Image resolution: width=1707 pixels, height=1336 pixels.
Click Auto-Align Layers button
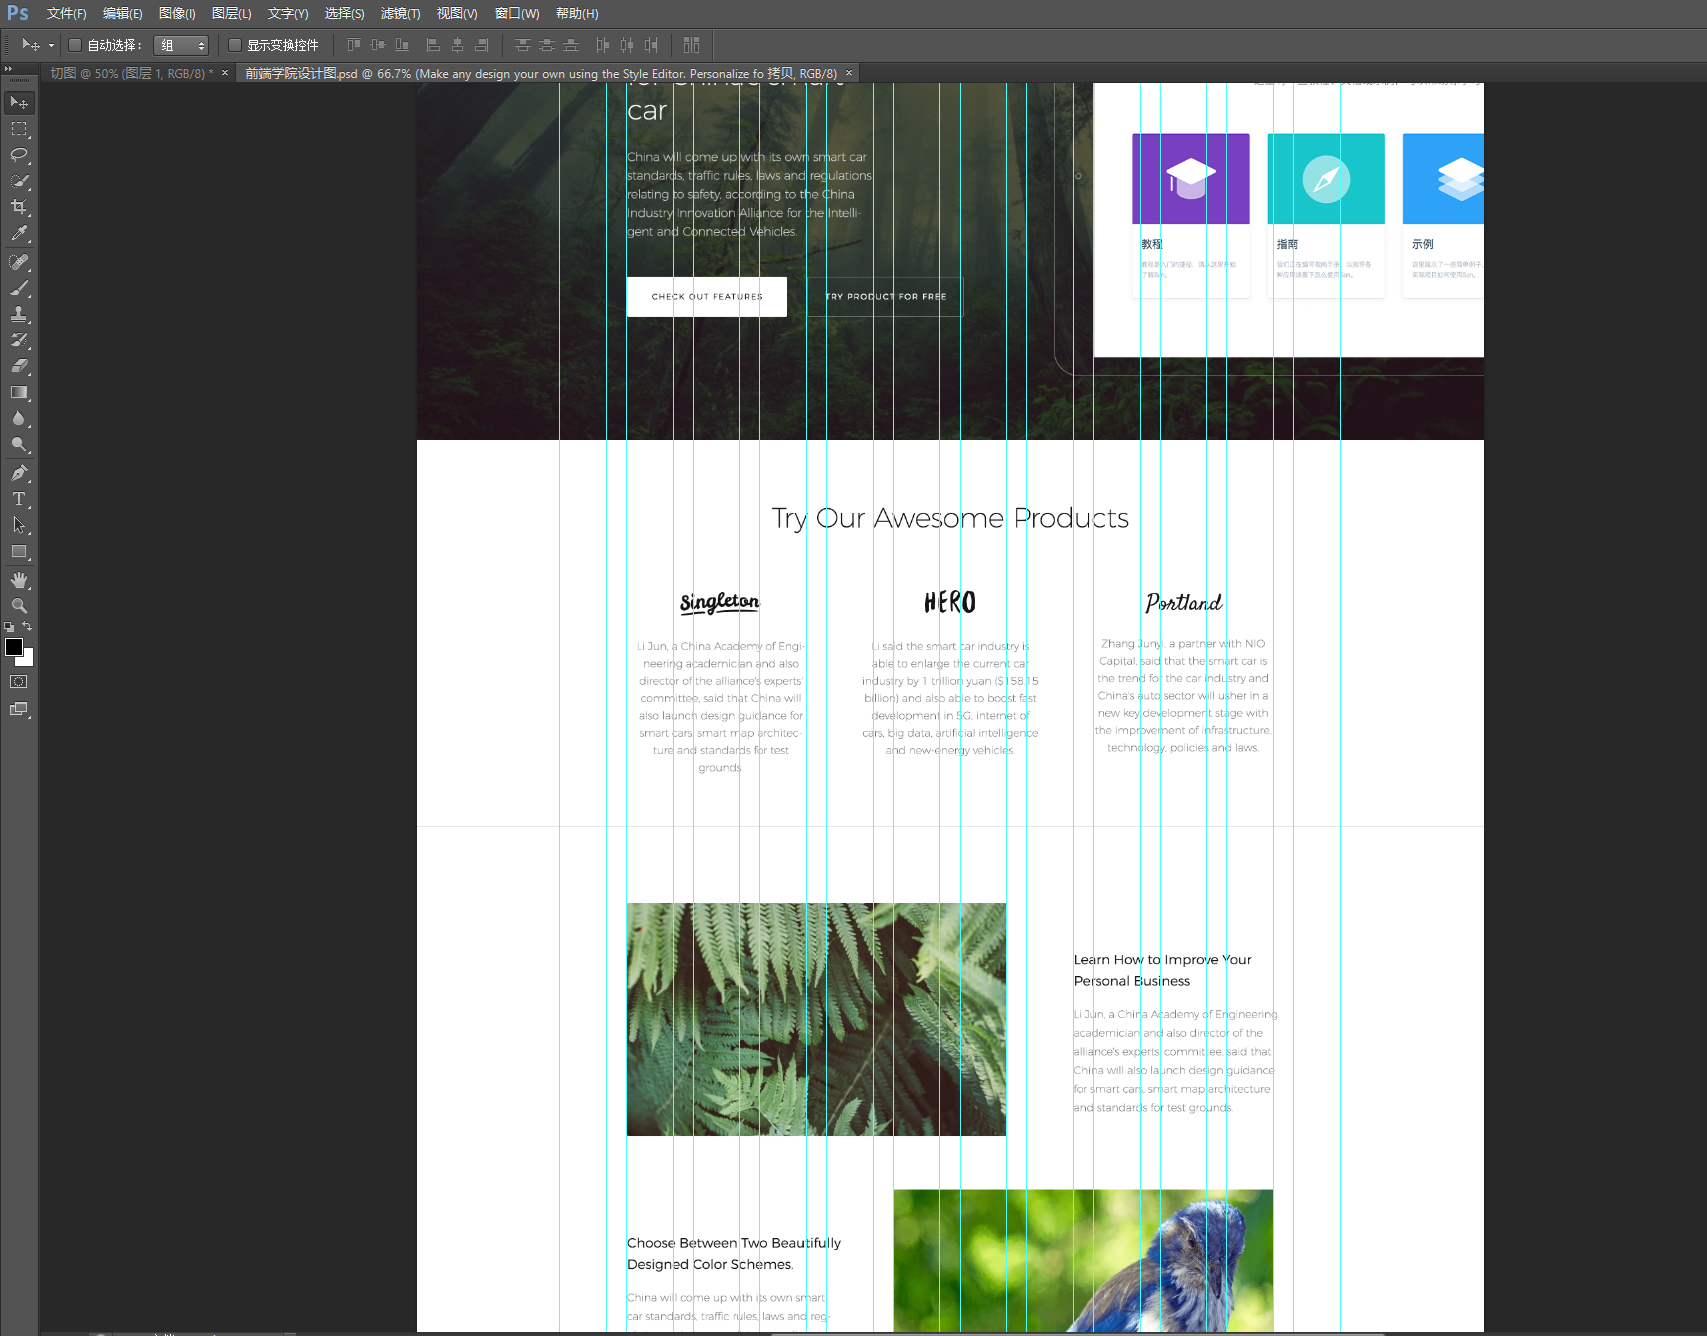(x=691, y=45)
